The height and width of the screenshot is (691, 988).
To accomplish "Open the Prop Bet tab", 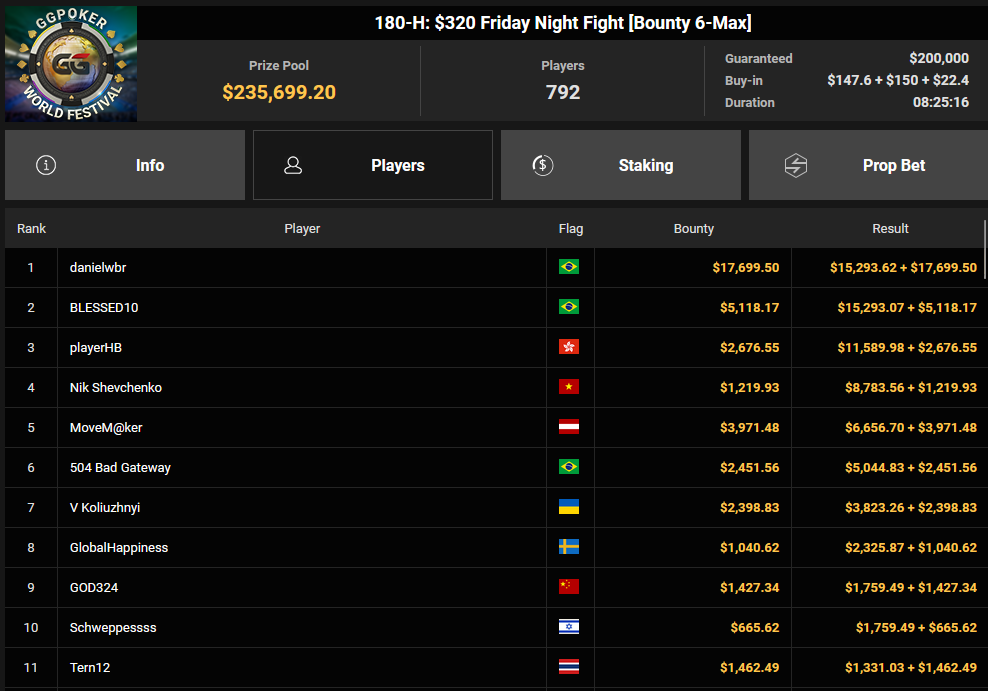I will [868, 165].
